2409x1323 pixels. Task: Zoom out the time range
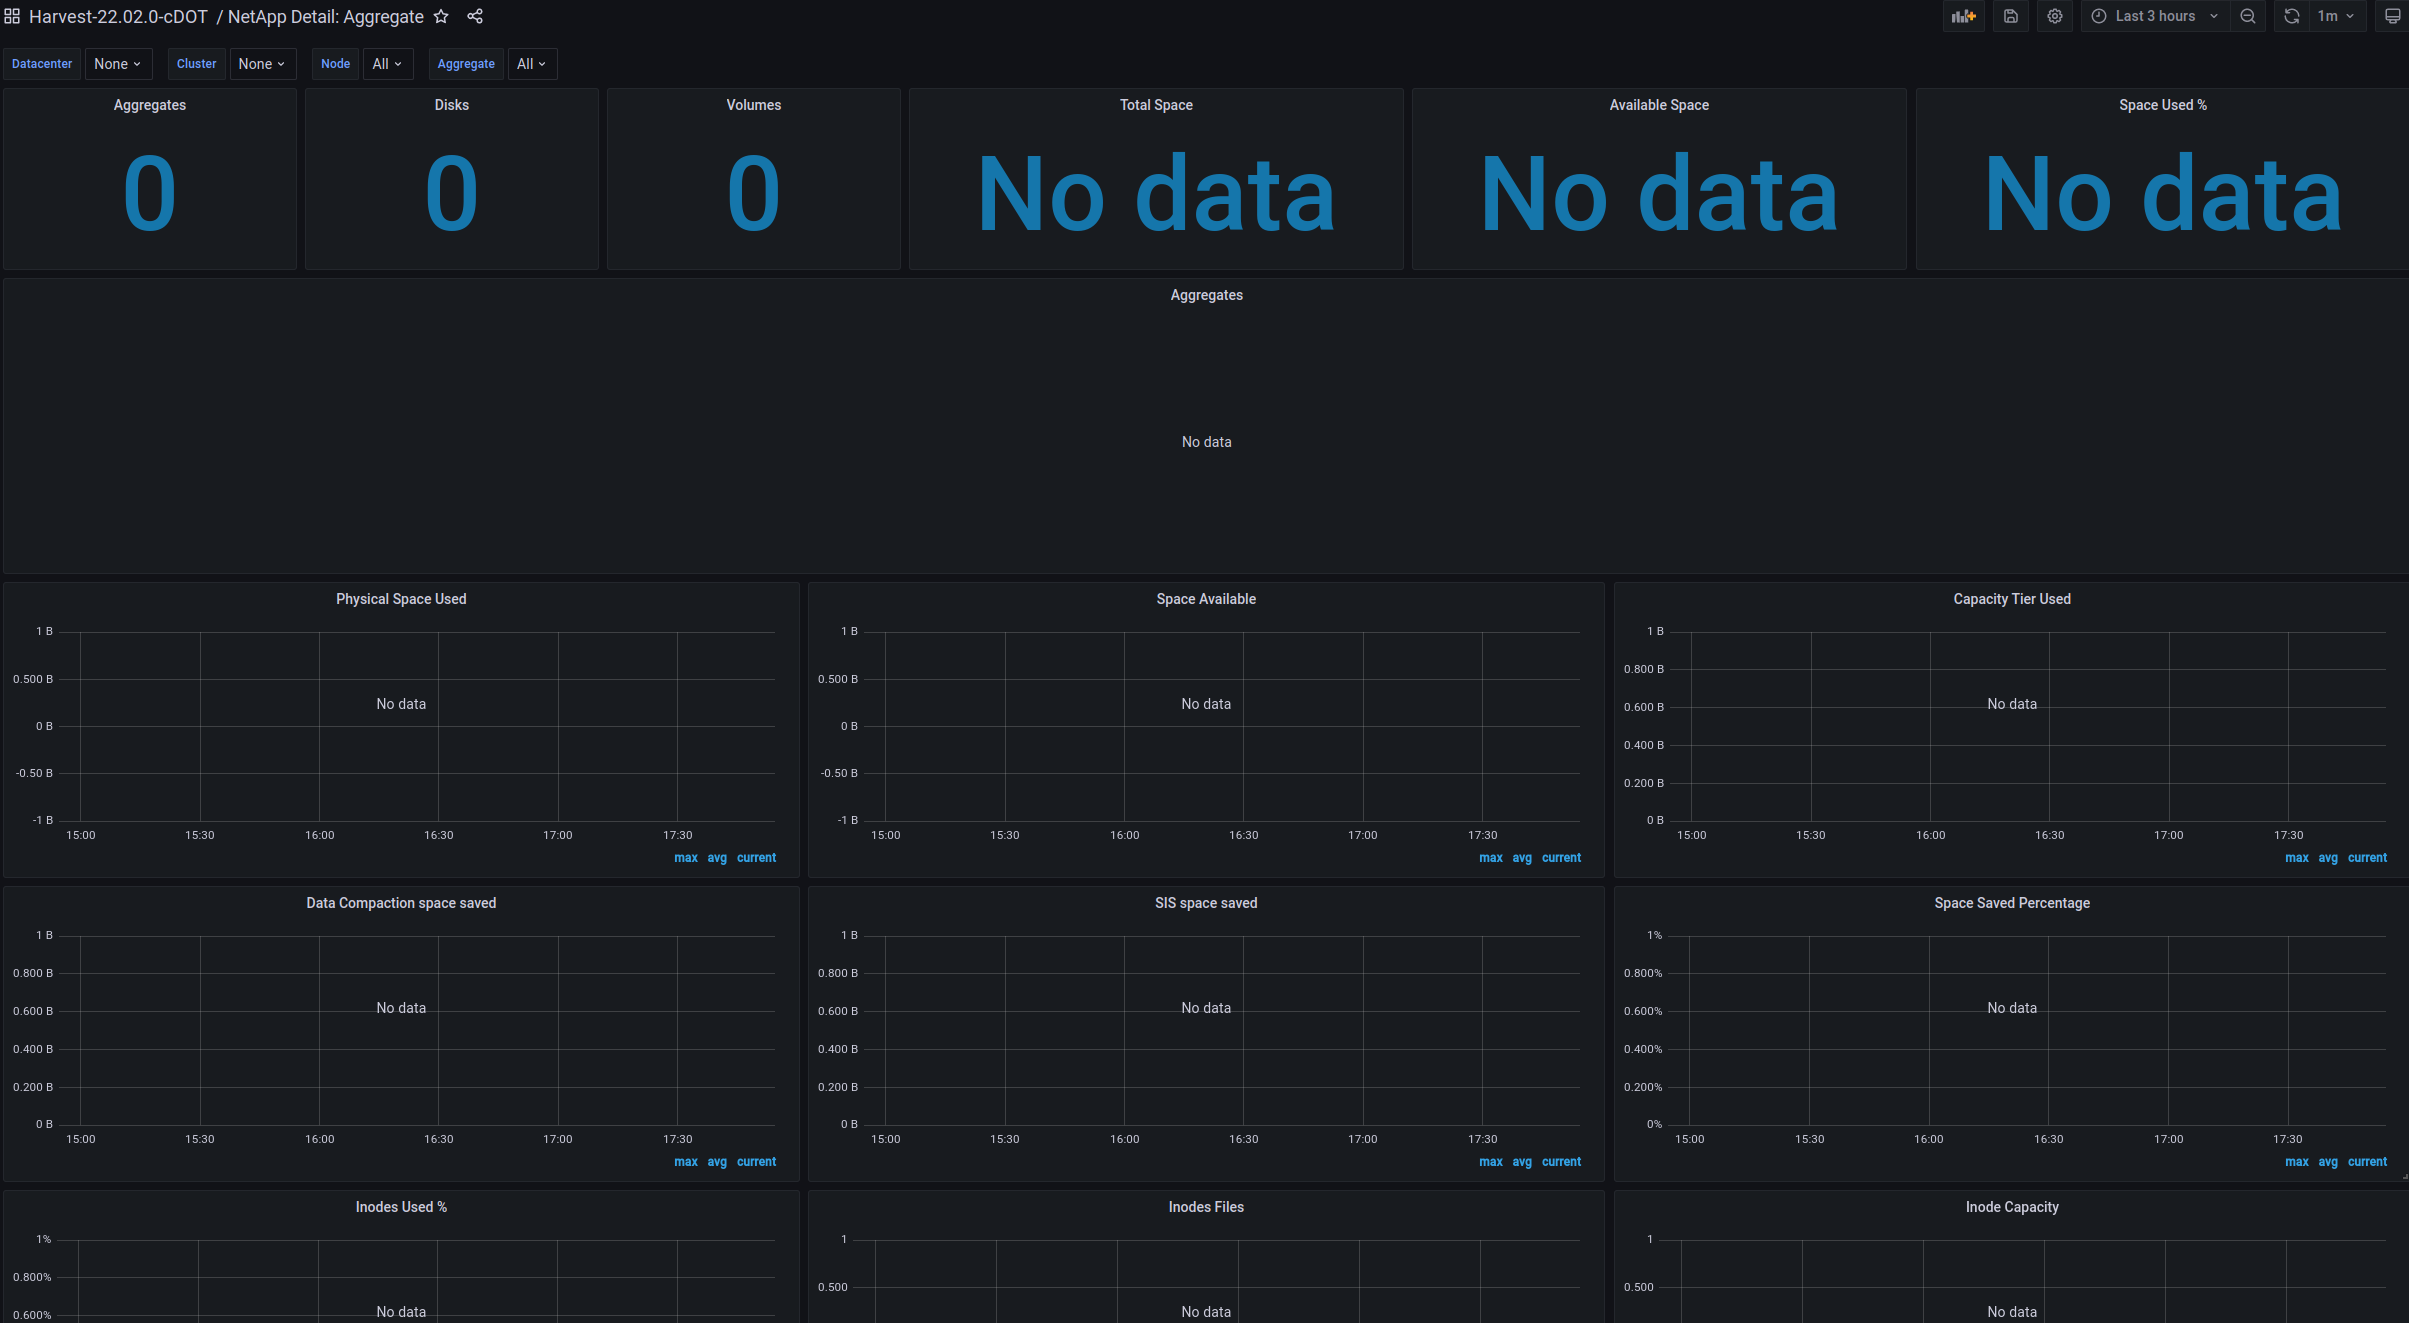(2246, 16)
